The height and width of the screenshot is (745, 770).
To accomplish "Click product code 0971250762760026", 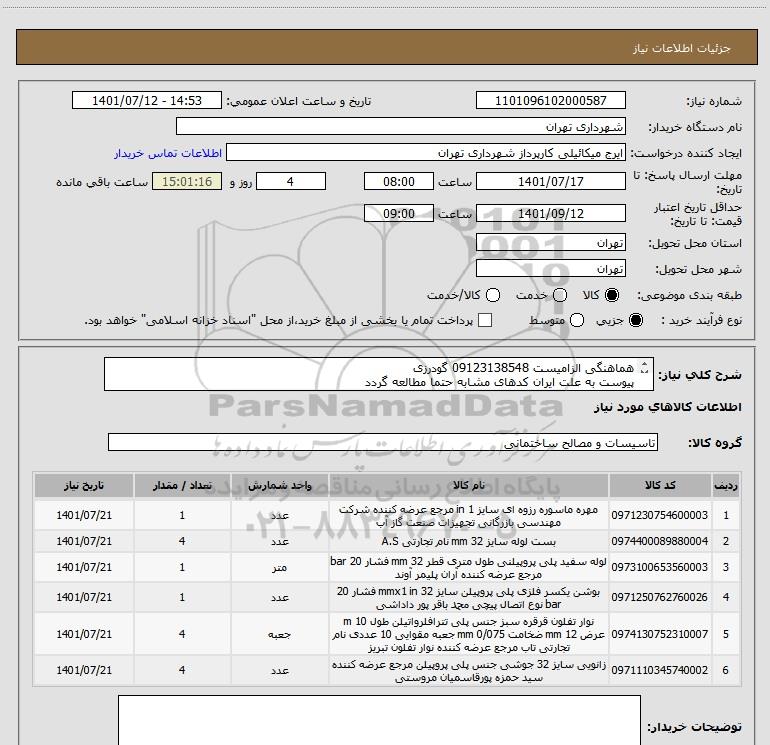I will click(660, 597).
